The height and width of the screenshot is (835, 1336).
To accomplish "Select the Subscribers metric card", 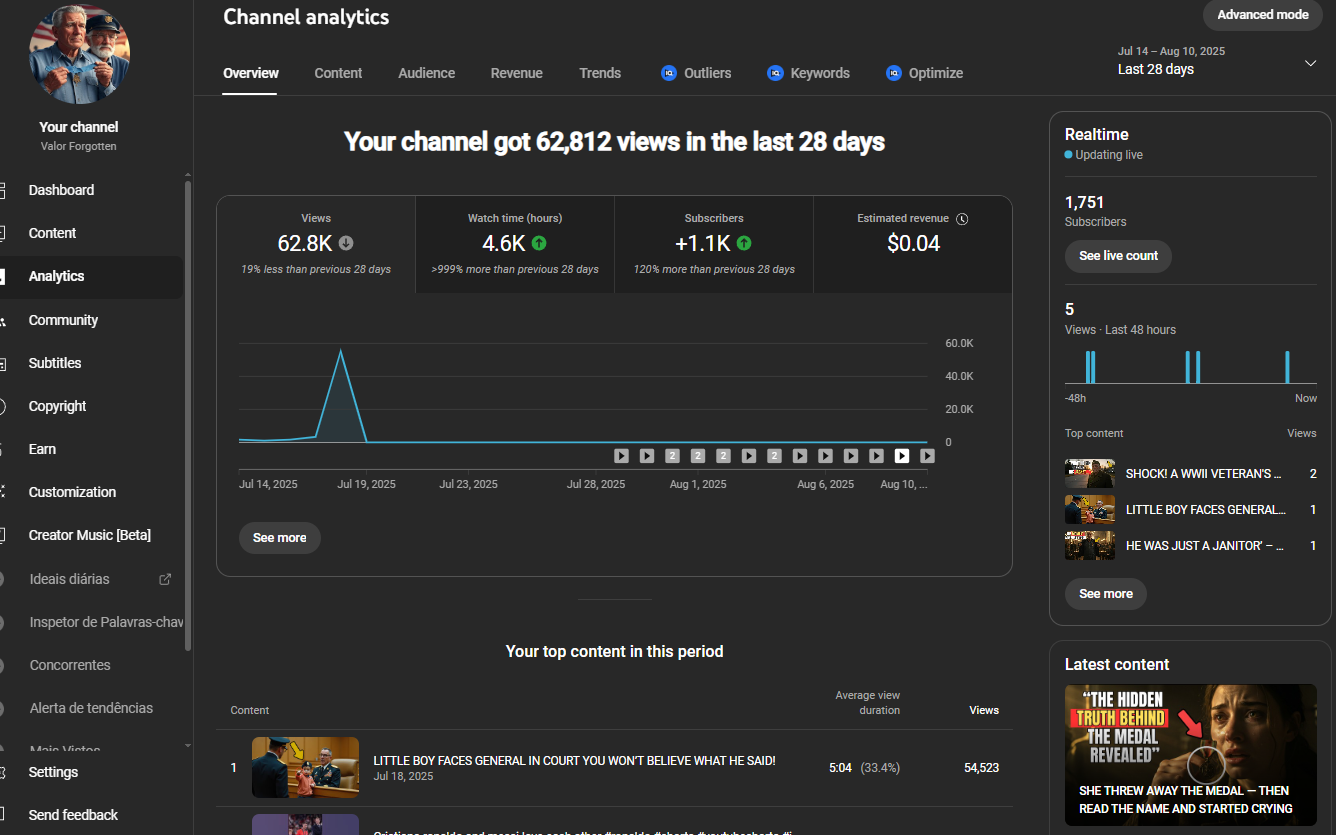I will point(714,245).
